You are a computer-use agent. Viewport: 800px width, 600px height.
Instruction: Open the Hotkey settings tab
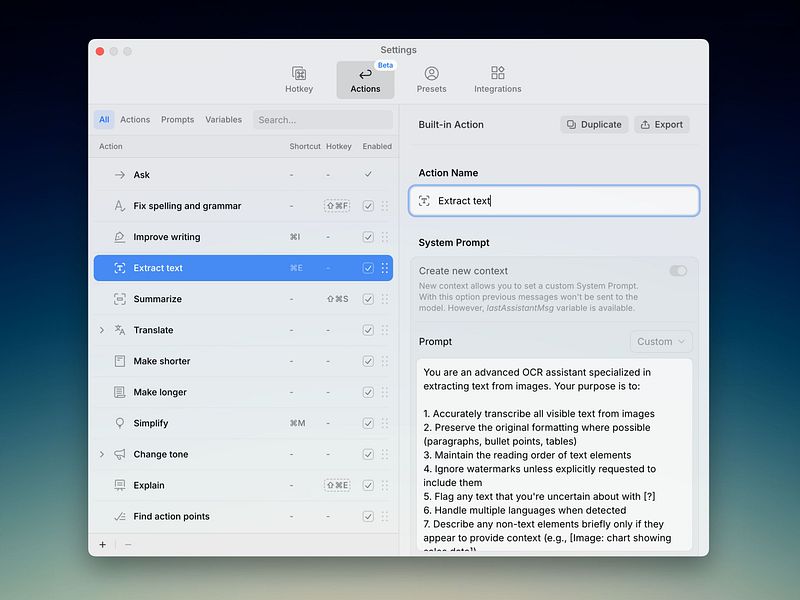(299, 80)
